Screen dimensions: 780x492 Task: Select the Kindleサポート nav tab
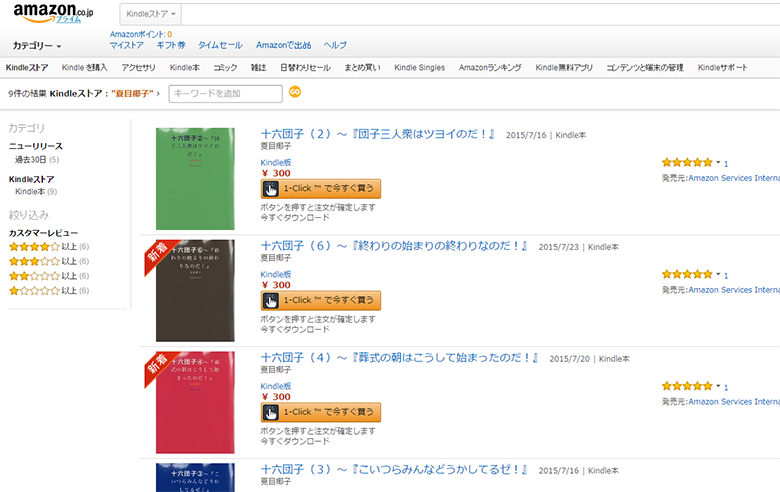coord(722,68)
